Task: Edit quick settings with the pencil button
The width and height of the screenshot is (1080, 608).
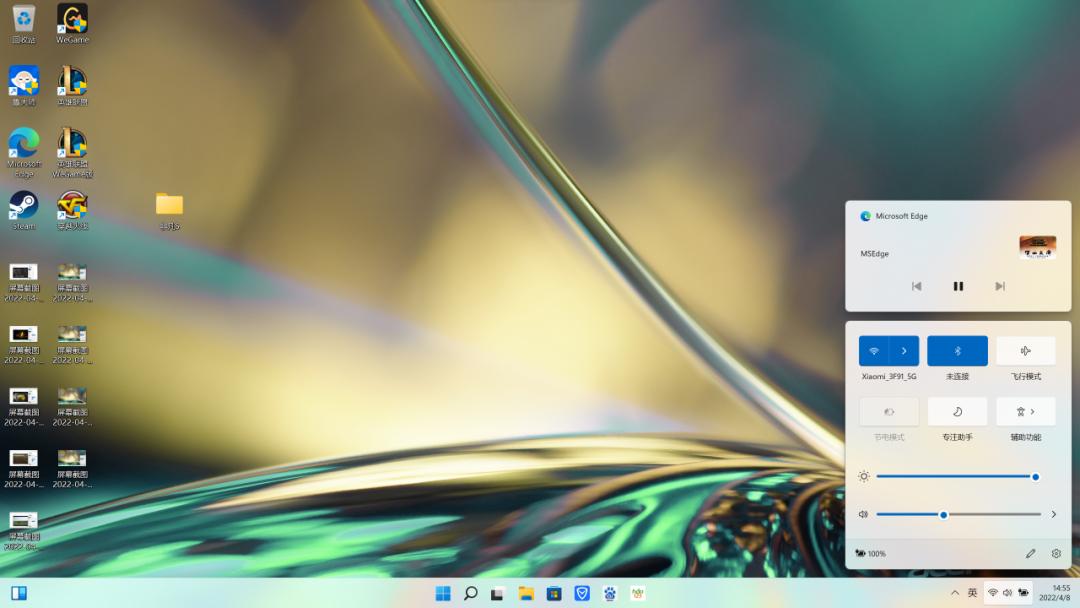Action: click(1030, 553)
